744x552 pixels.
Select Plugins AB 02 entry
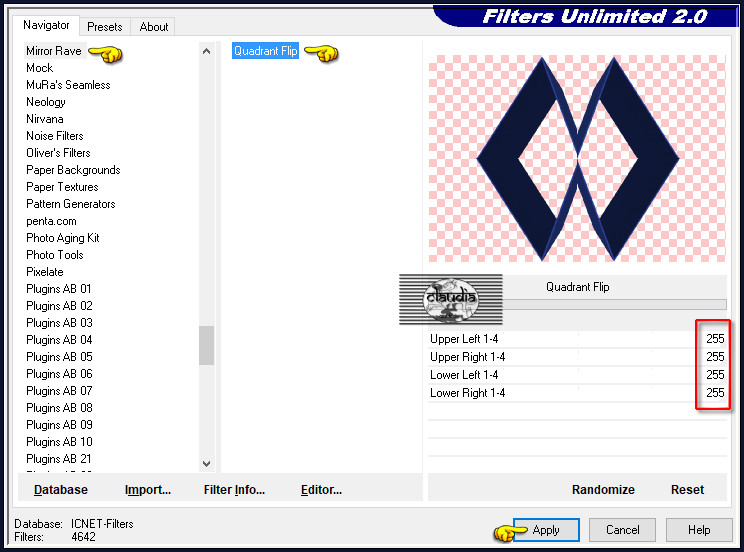point(59,306)
